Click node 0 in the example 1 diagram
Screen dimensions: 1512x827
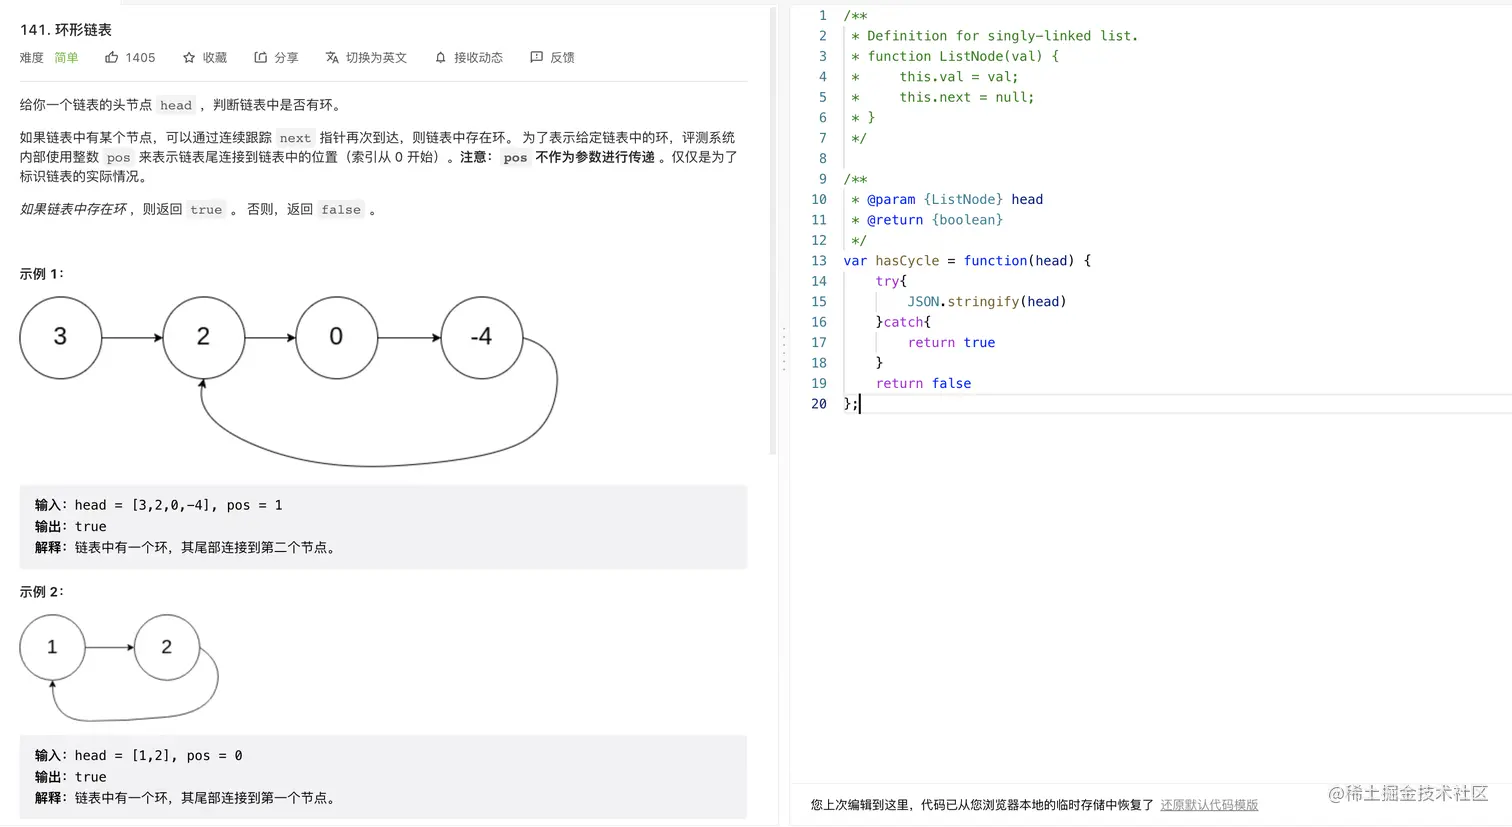(336, 337)
